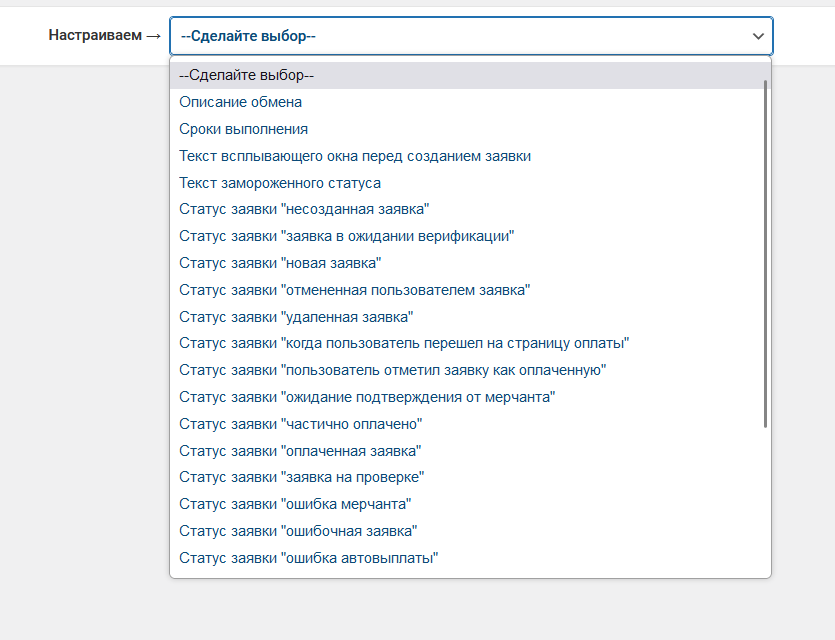Select the "Сроки выполнения" option

(x=243, y=129)
